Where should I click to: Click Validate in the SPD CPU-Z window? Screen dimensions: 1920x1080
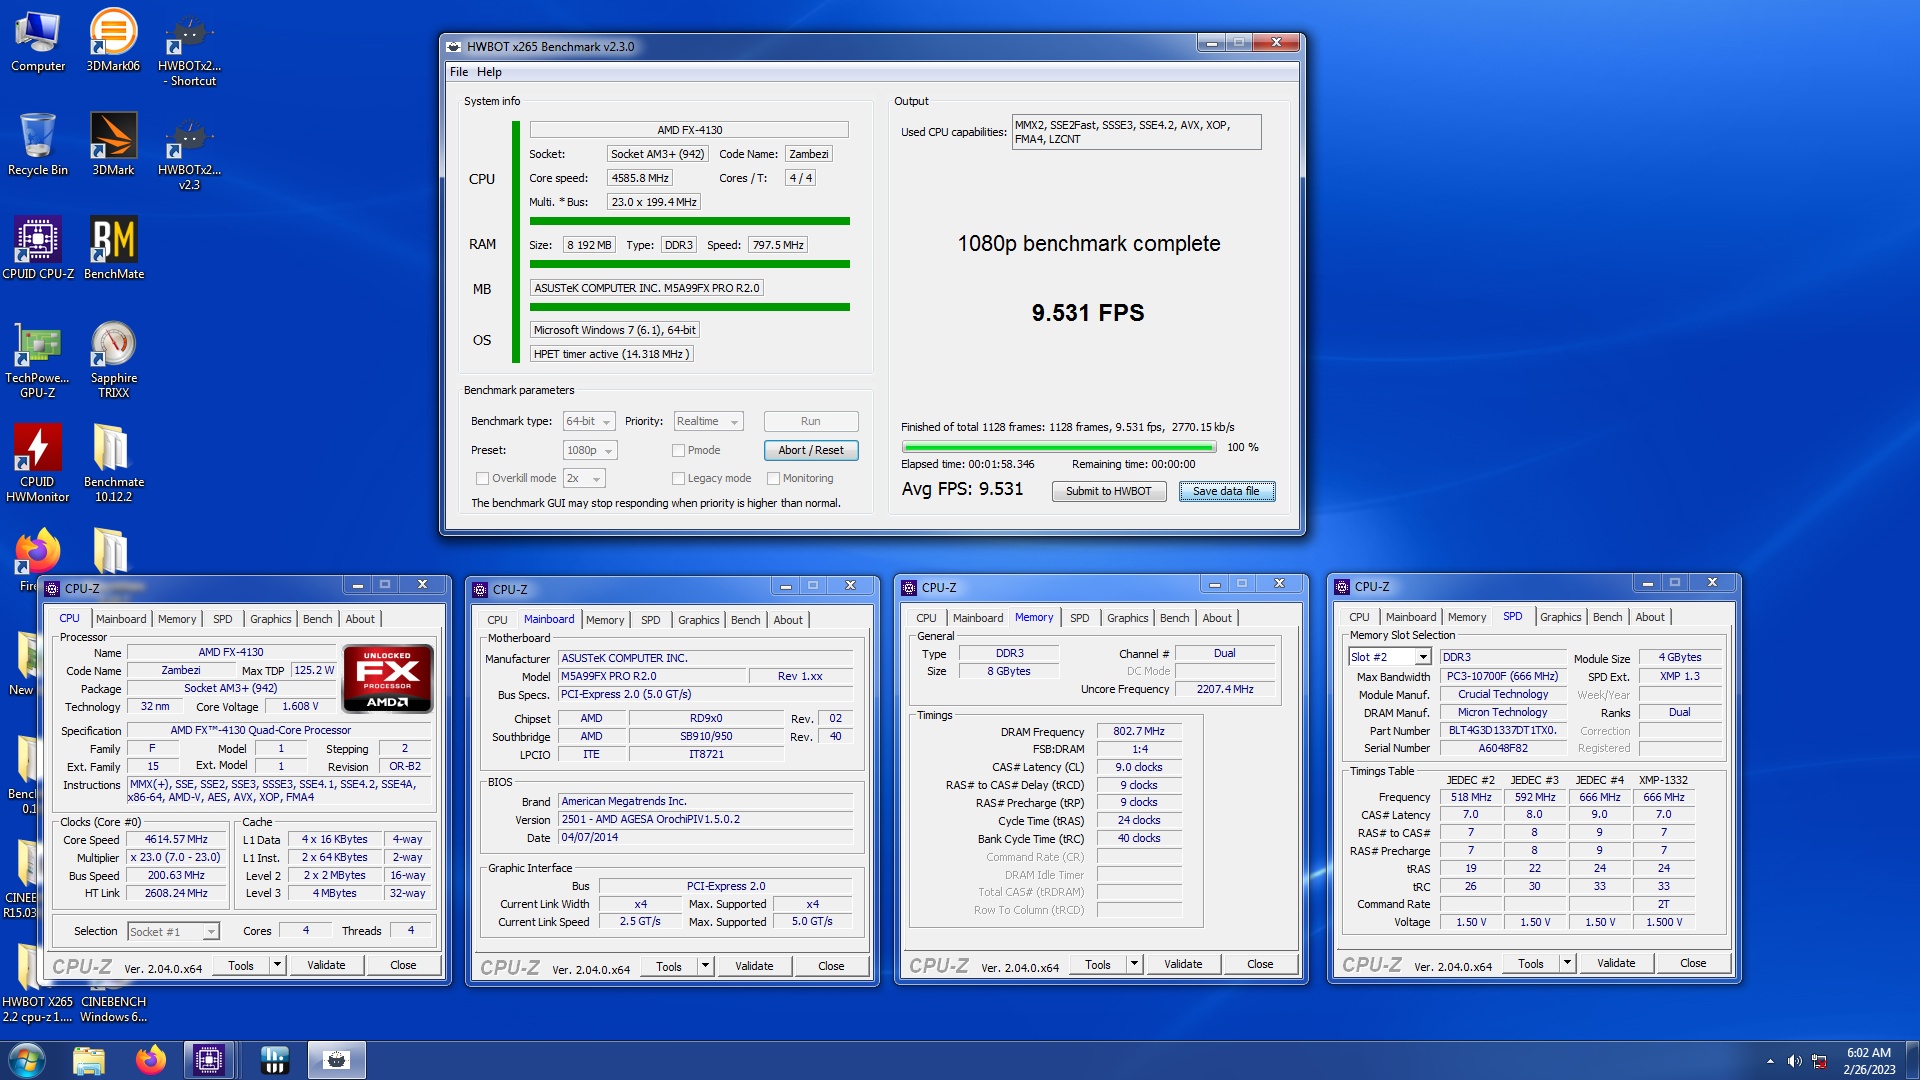[x=1616, y=963]
